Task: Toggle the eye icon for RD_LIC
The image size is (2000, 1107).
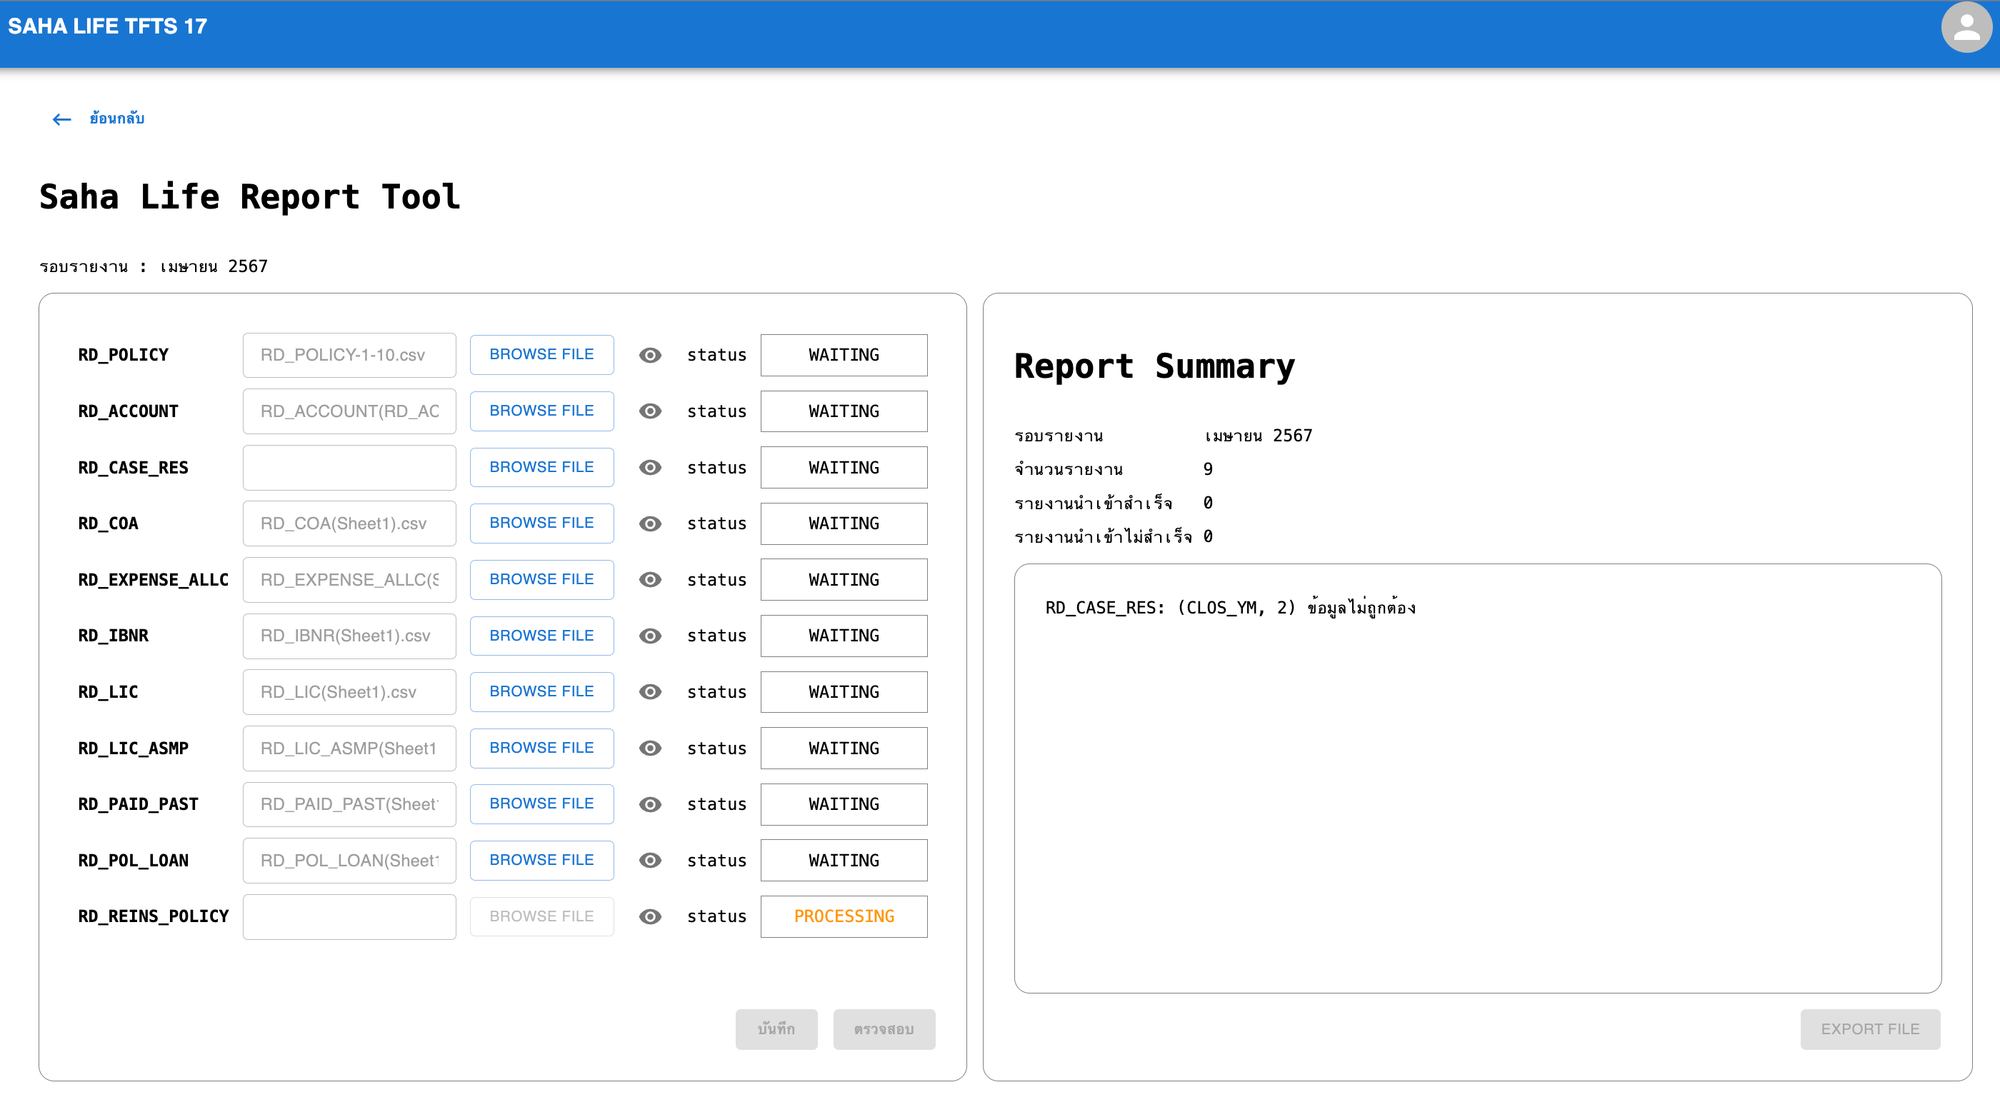Action: click(x=650, y=692)
